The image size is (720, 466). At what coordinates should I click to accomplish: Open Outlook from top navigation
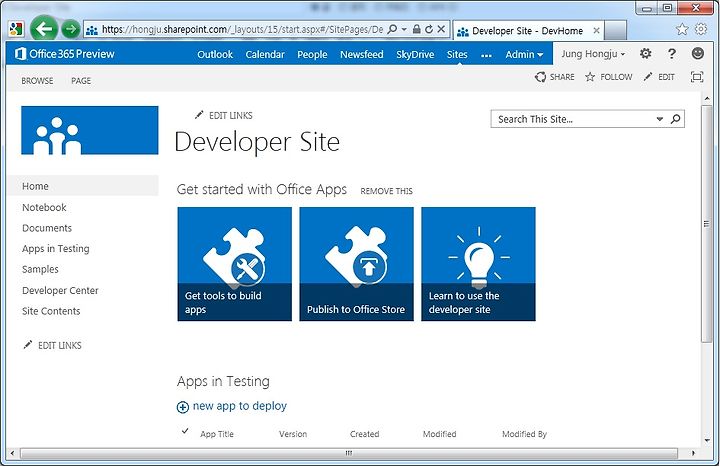point(215,54)
